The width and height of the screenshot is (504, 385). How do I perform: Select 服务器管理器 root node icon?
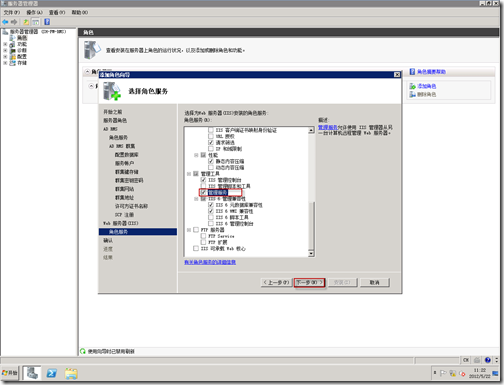click(x=5, y=32)
